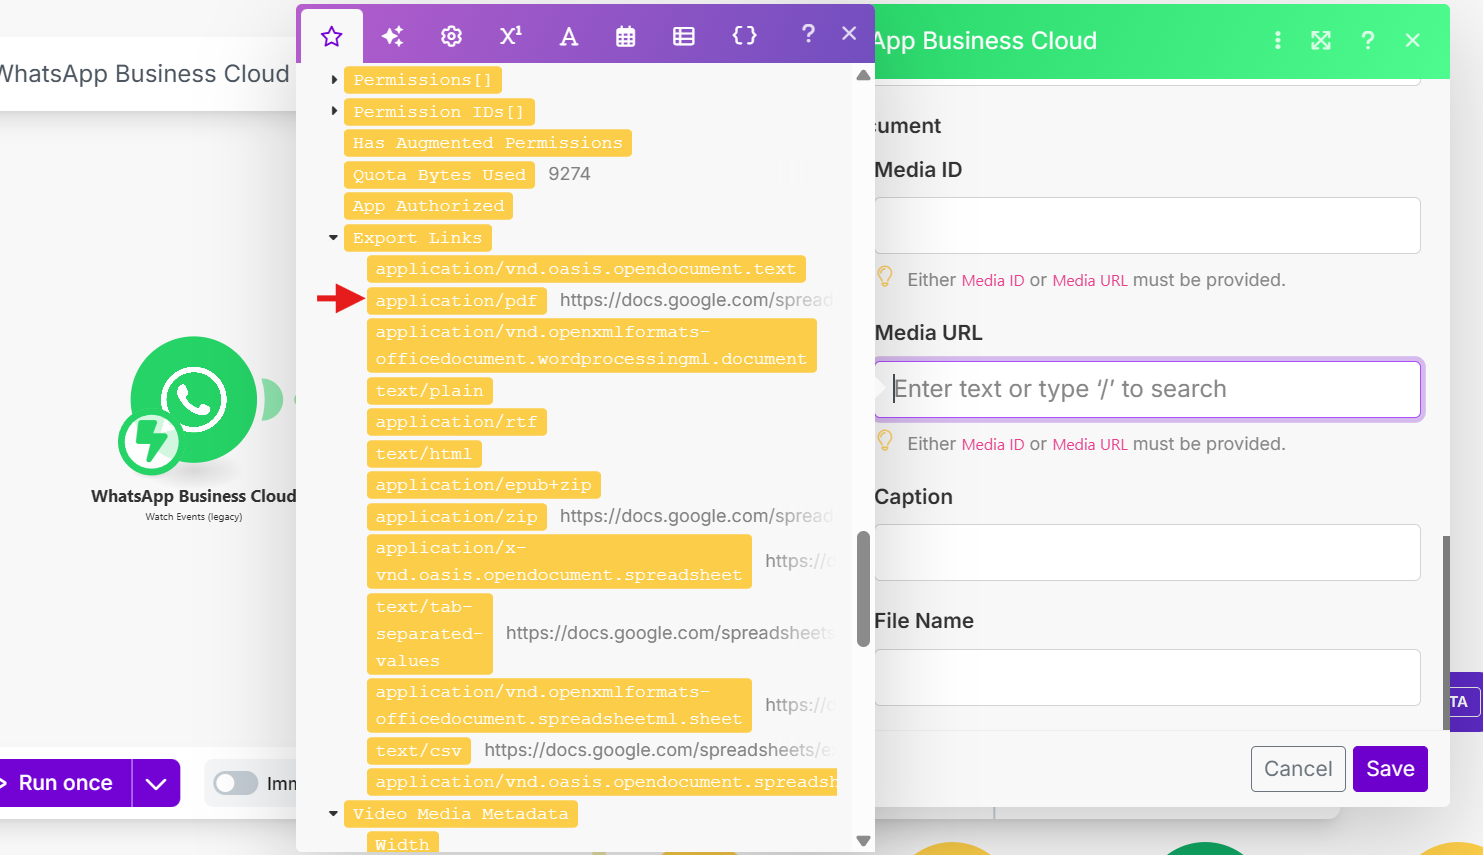Run the scenario once
Screen dimensions: 1483x855
pos(65,783)
